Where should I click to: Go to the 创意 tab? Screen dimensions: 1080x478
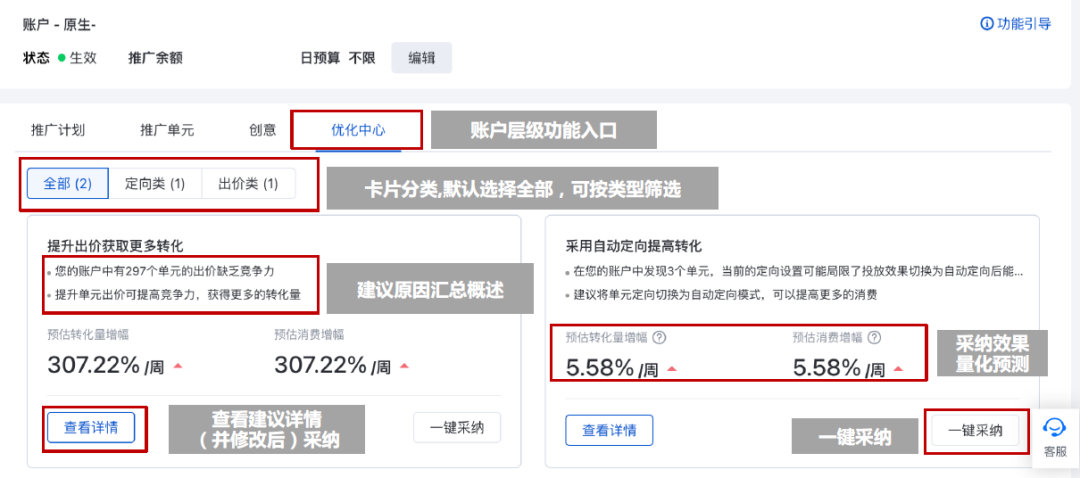coord(262,130)
